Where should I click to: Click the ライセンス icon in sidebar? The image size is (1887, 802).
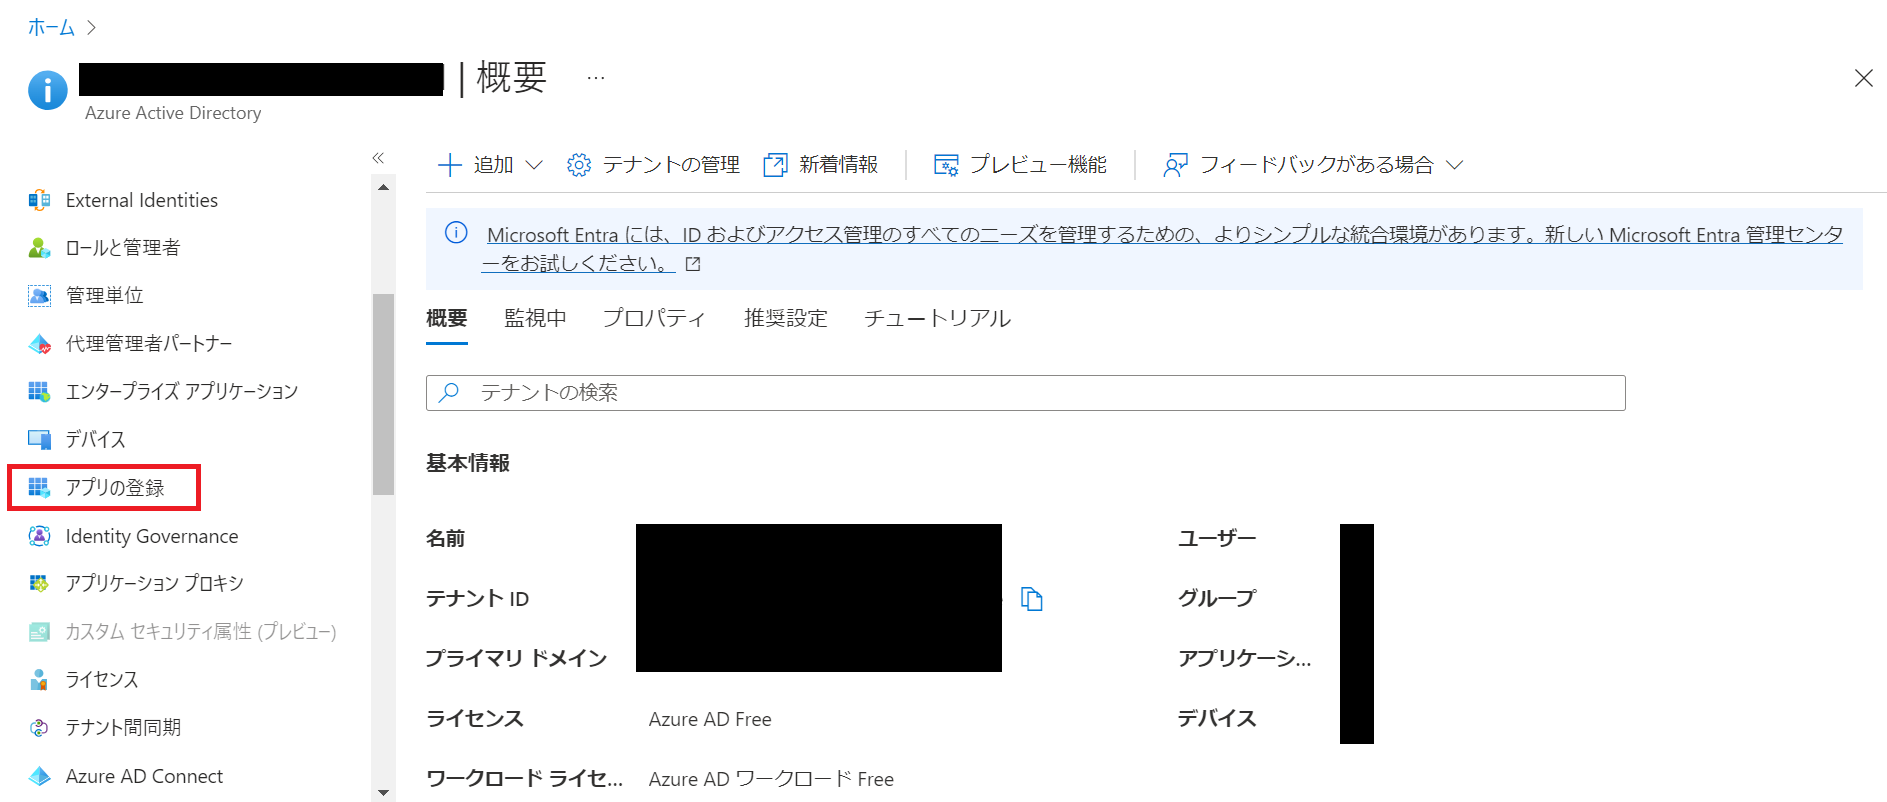pos(39,679)
